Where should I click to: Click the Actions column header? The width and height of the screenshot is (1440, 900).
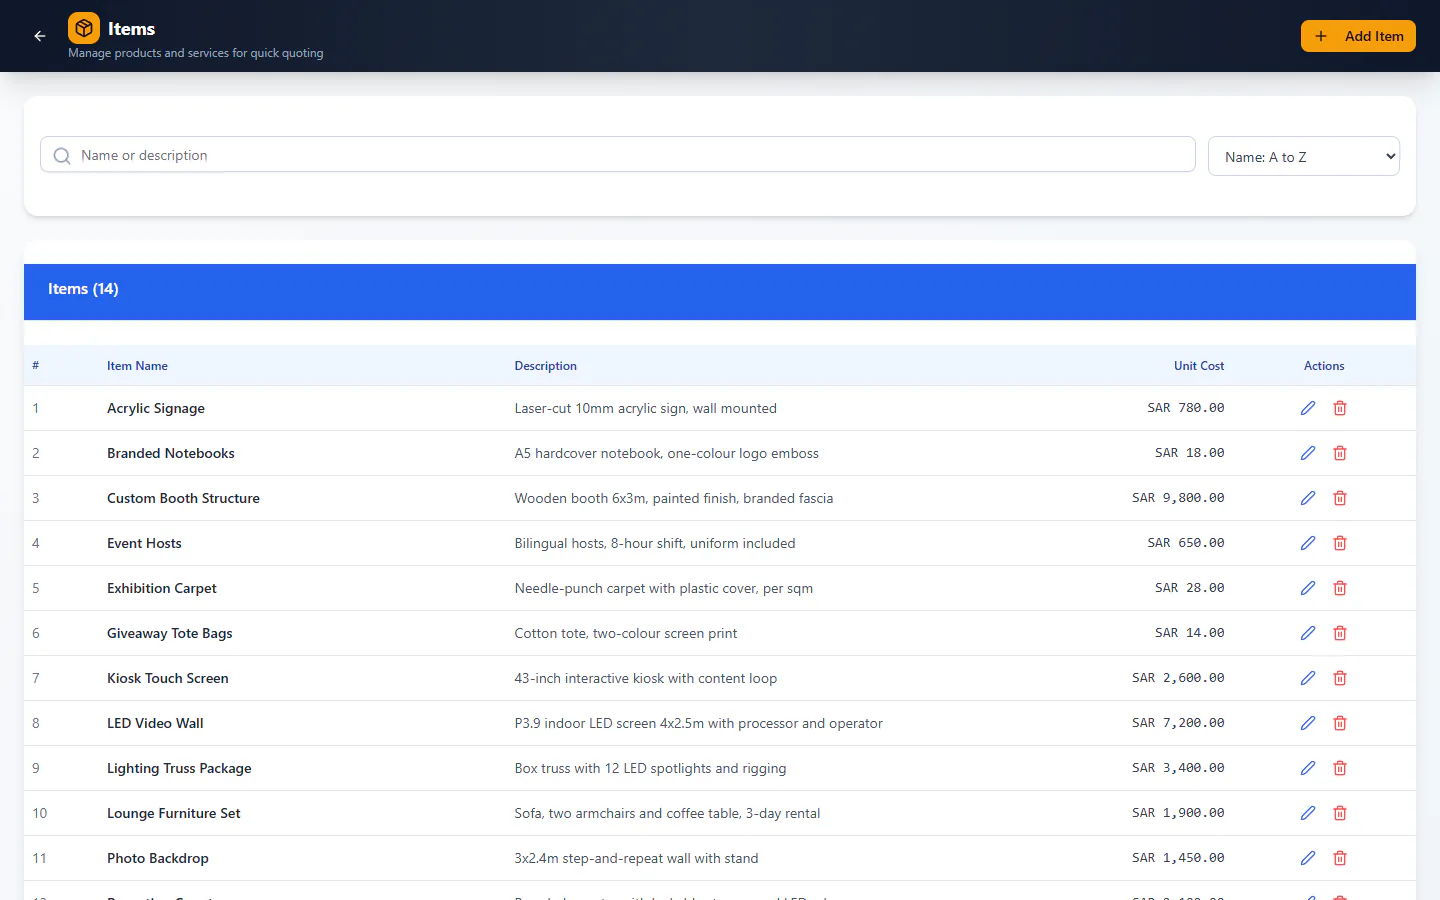tap(1324, 366)
